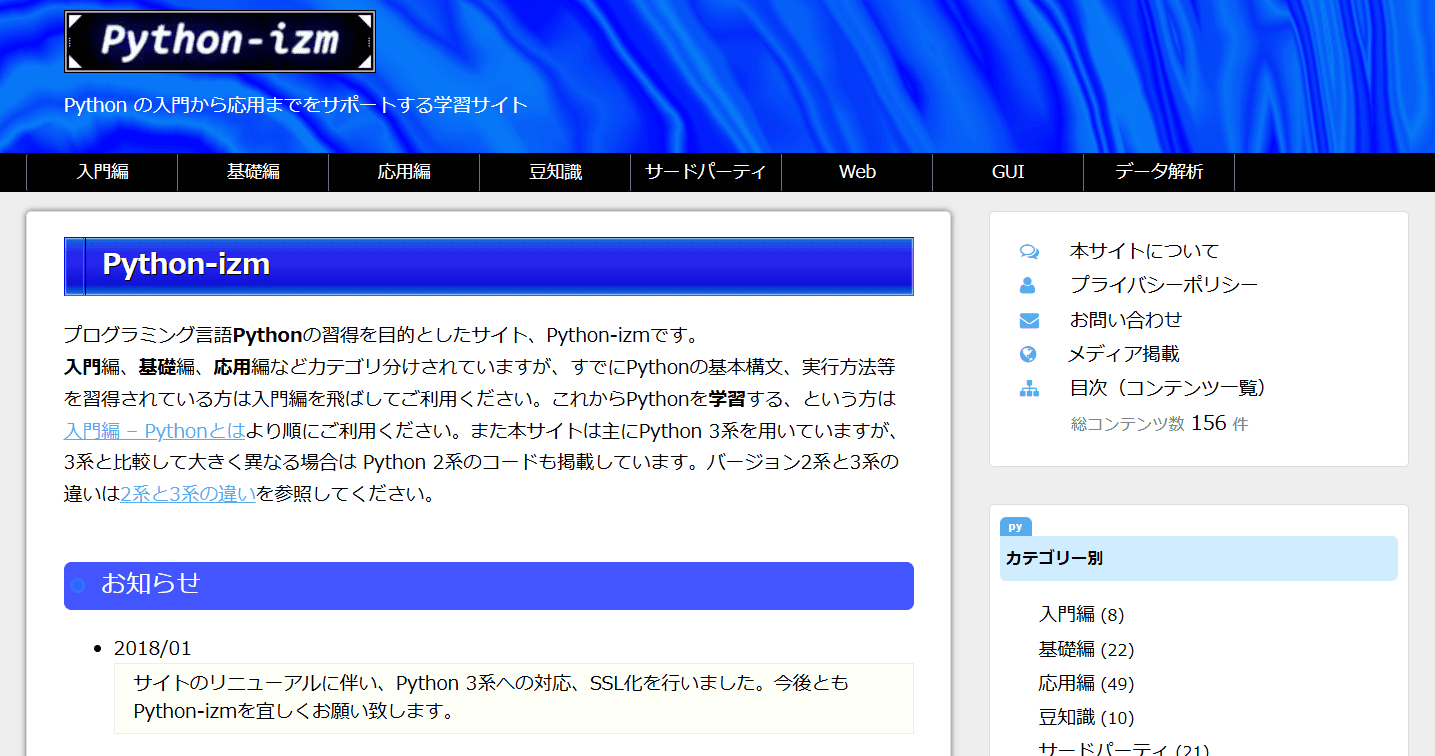
Task: Open 本サイトについて in the sidebar
Action: point(1144,251)
